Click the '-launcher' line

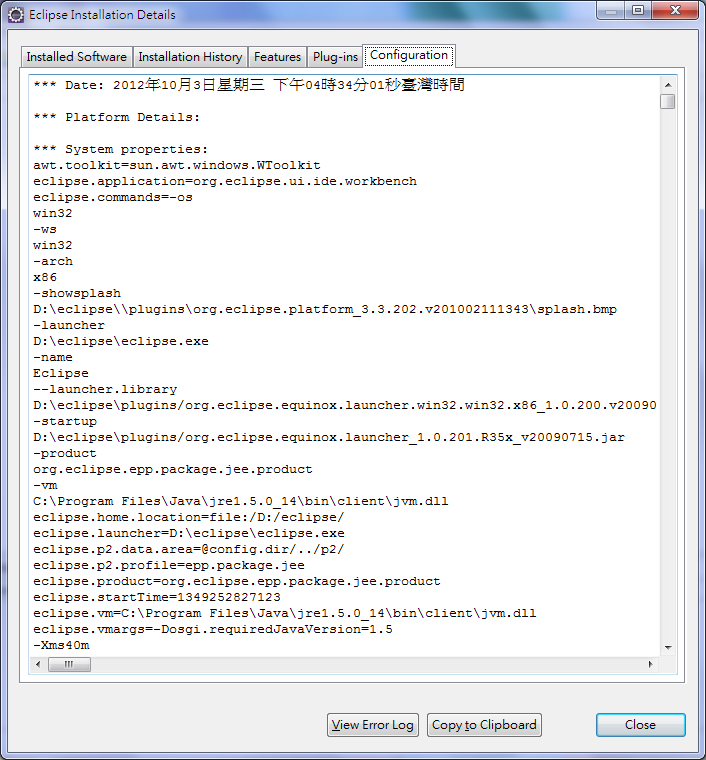coord(69,325)
